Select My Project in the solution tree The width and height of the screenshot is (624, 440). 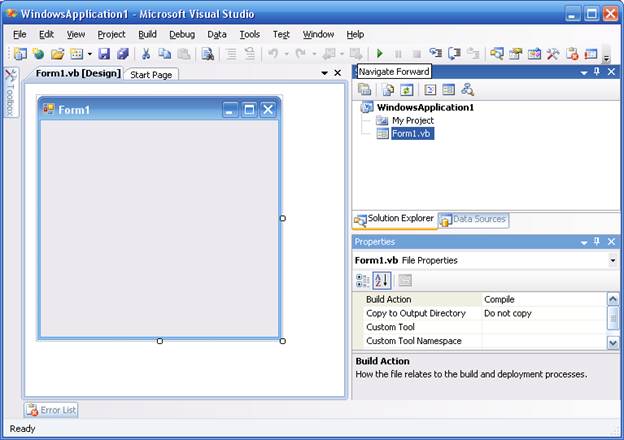pos(413,121)
